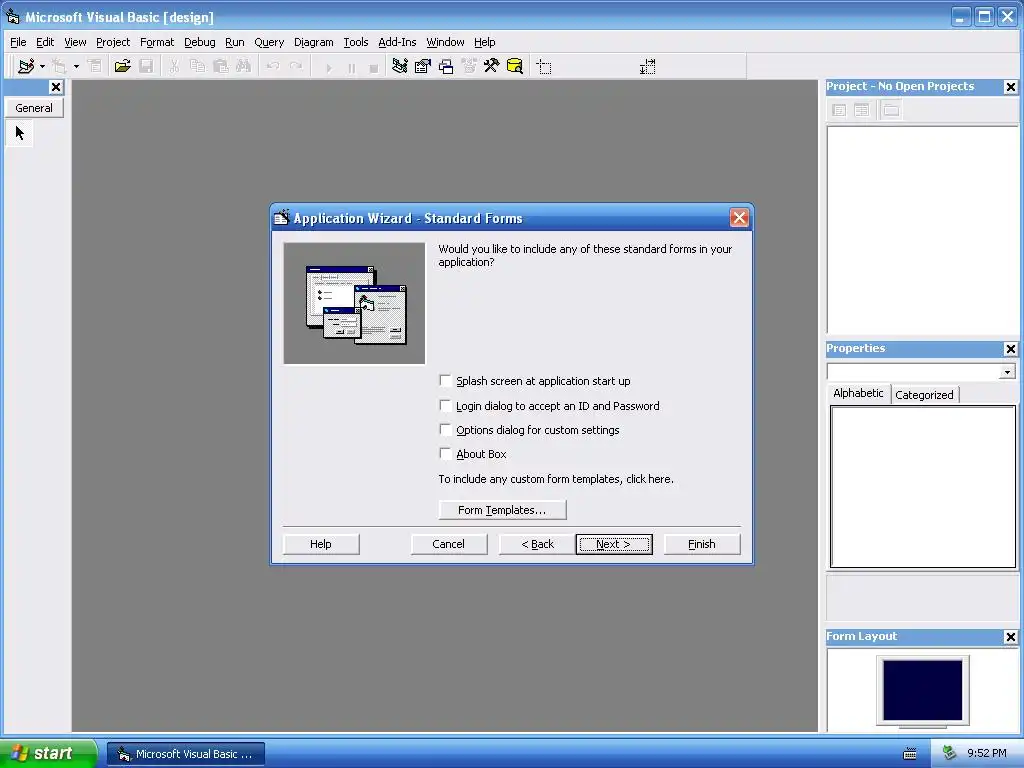The width and height of the screenshot is (1024, 768).
Task: Open the Add Form dropdown arrow
Action: (76, 66)
